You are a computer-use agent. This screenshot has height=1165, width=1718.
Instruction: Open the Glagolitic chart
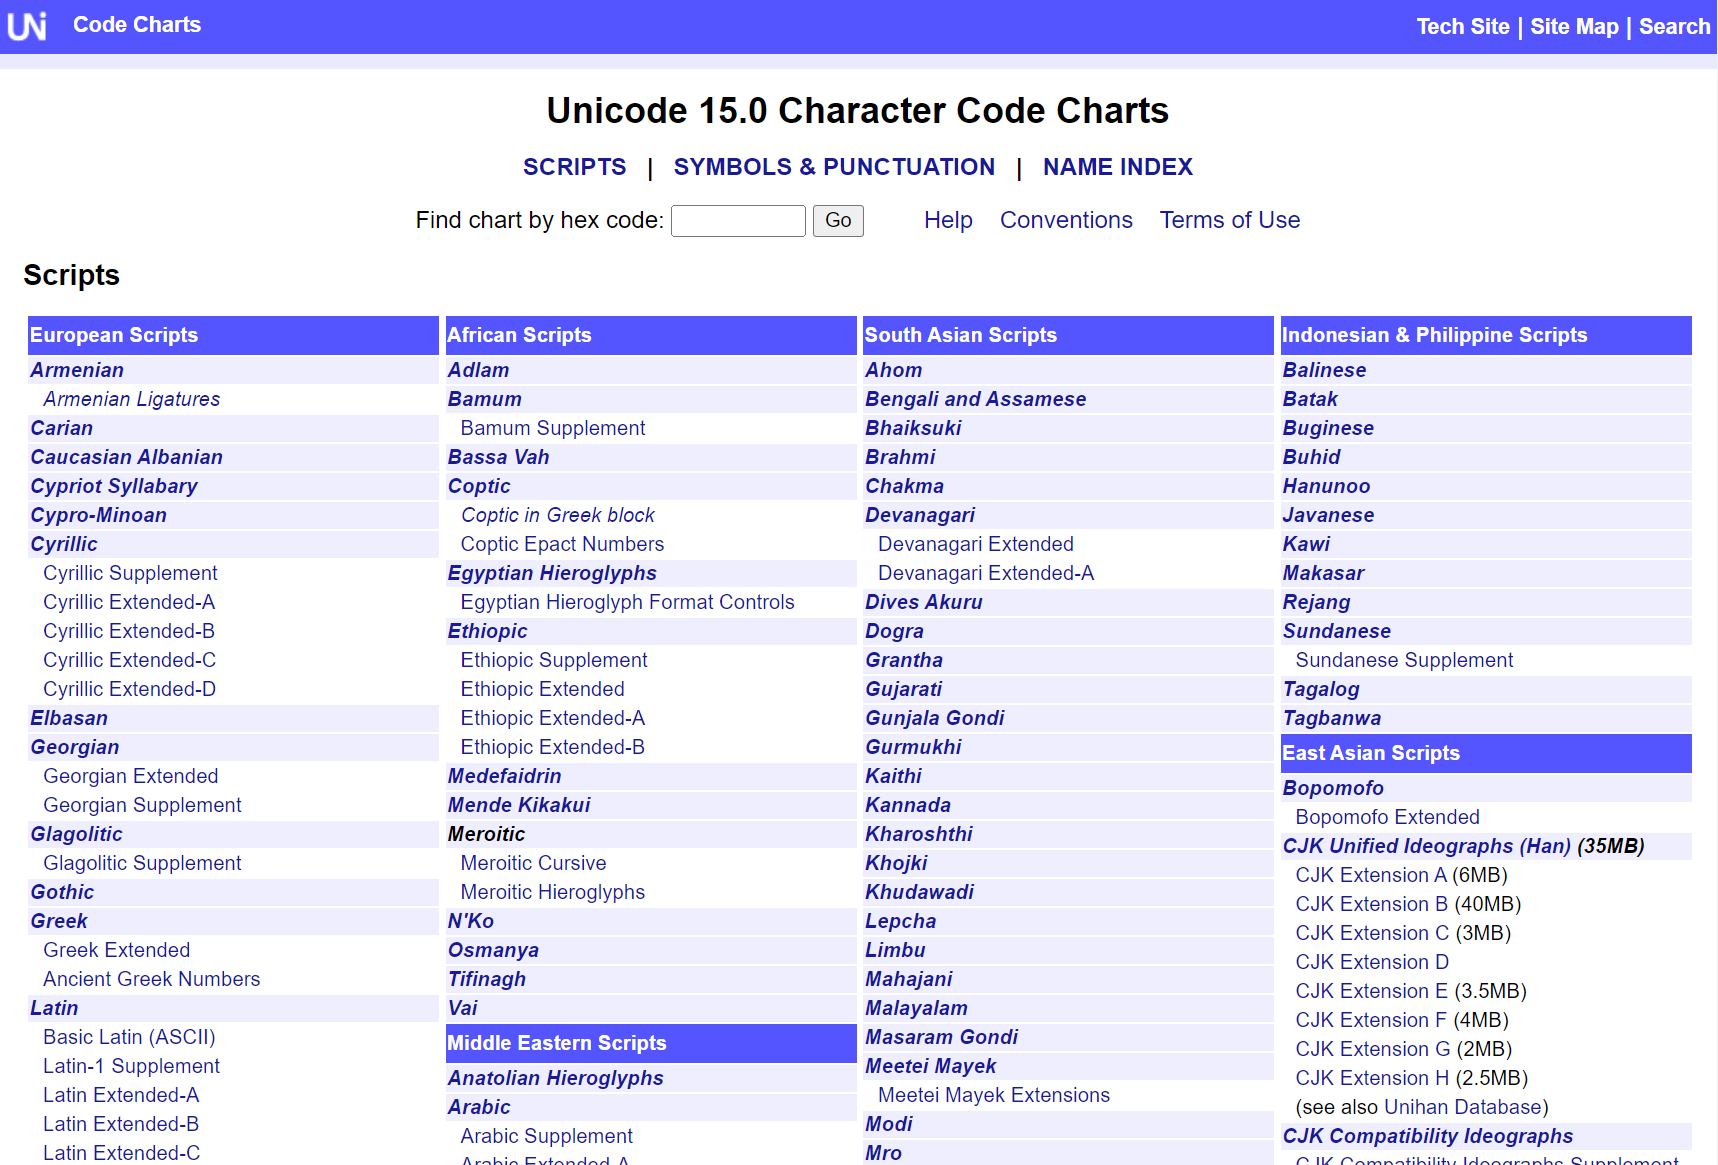[x=76, y=834]
